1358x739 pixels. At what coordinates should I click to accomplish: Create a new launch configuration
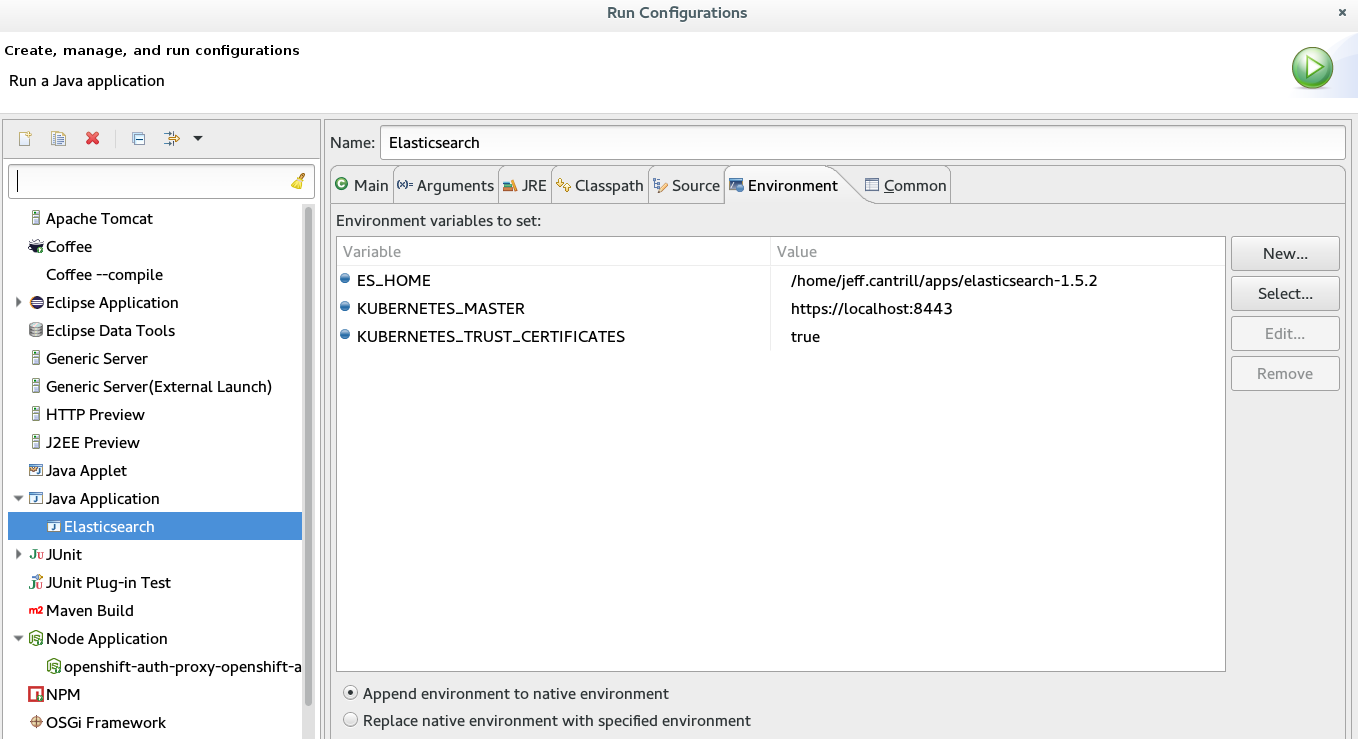25,139
